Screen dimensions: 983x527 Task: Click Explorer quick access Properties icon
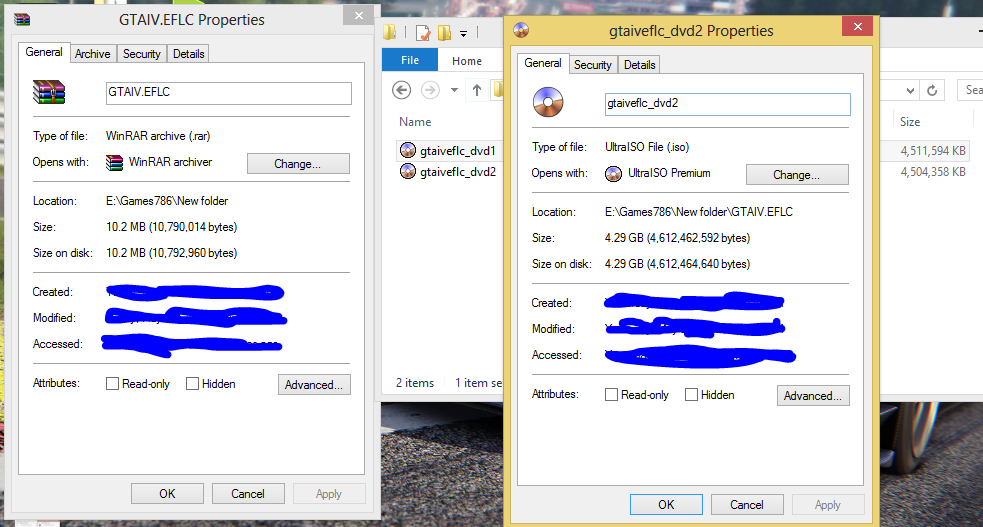(423, 33)
